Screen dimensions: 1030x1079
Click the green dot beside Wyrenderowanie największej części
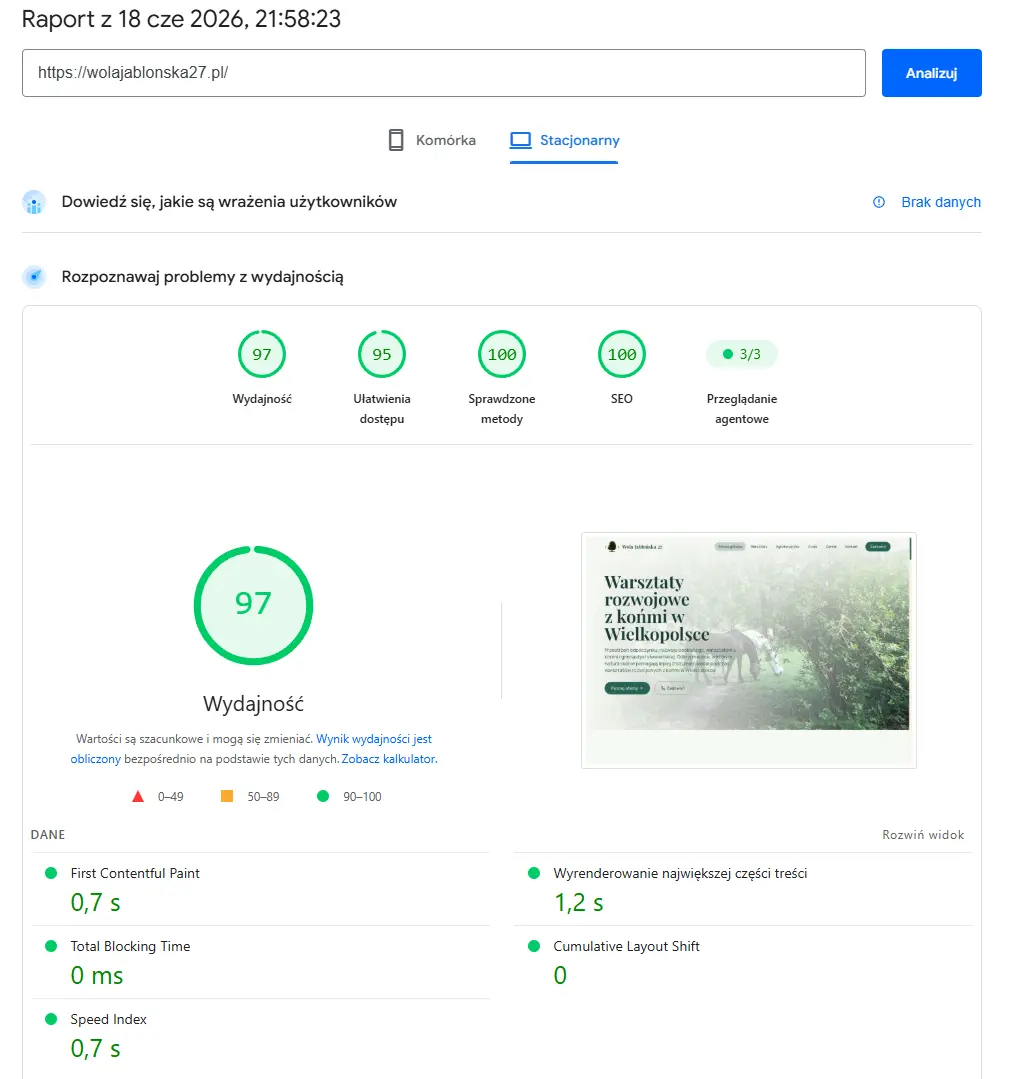pyautogui.click(x=534, y=873)
